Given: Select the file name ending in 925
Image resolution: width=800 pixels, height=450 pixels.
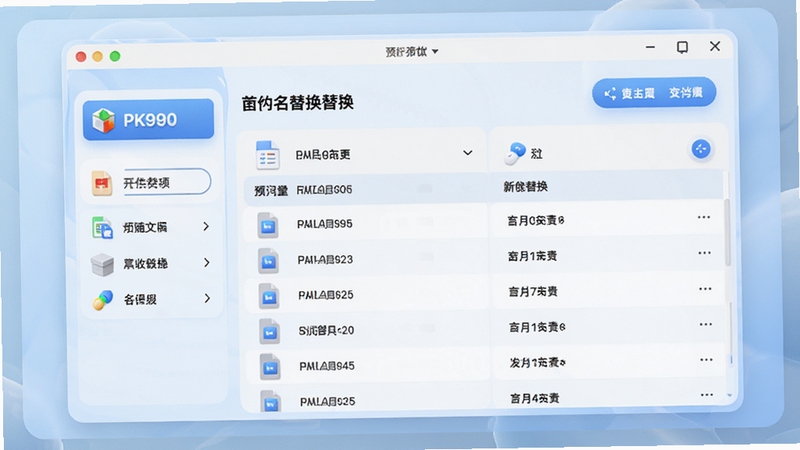Looking at the screenshot, I should pyautogui.click(x=328, y=402).
